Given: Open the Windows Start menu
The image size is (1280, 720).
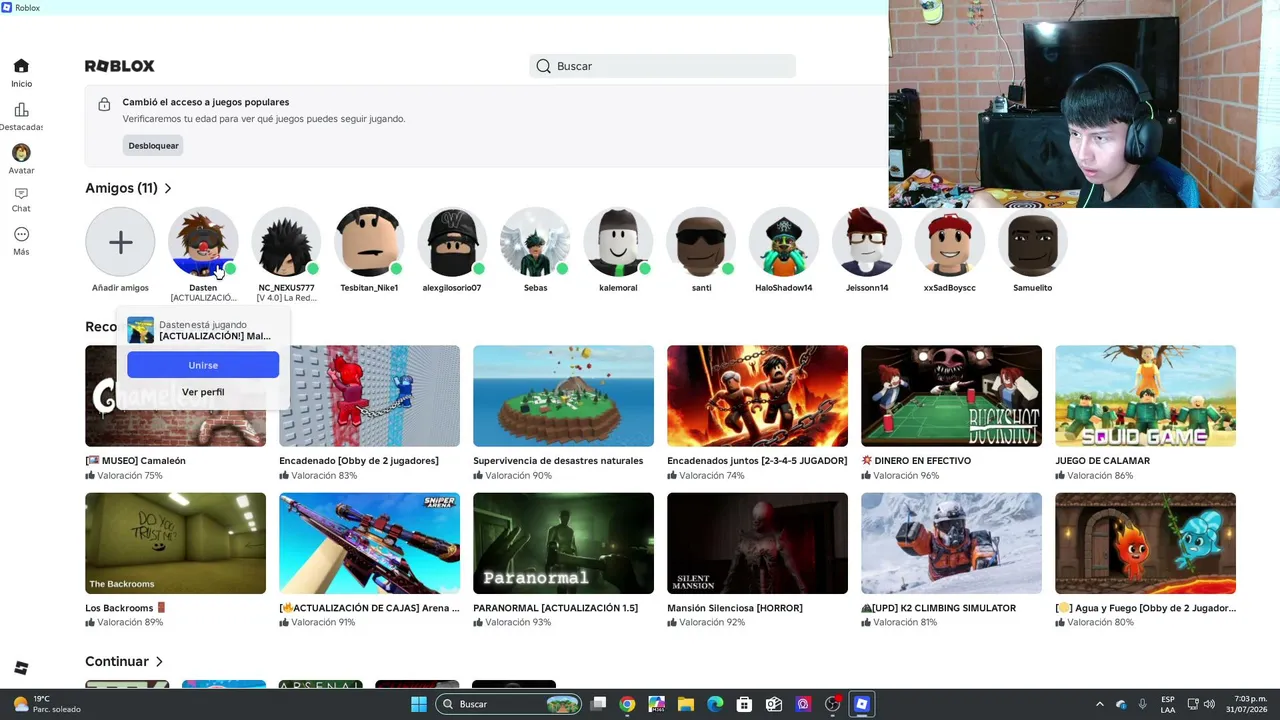Looking at the screenshot, I should [x=419, y=704].
